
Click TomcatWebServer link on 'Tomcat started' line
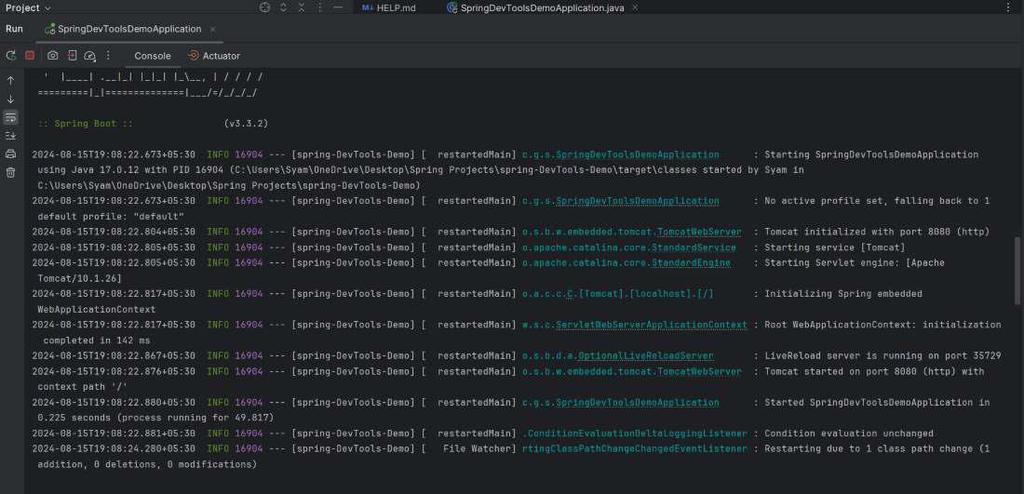click(x=699, y=372)
